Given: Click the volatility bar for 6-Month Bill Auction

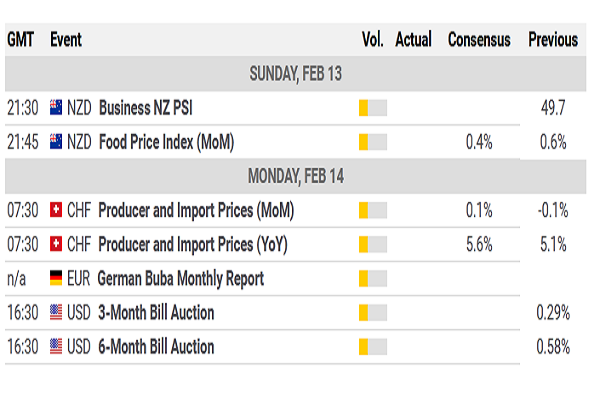Looking at the screenshot, I should click(x=372, y=347).
